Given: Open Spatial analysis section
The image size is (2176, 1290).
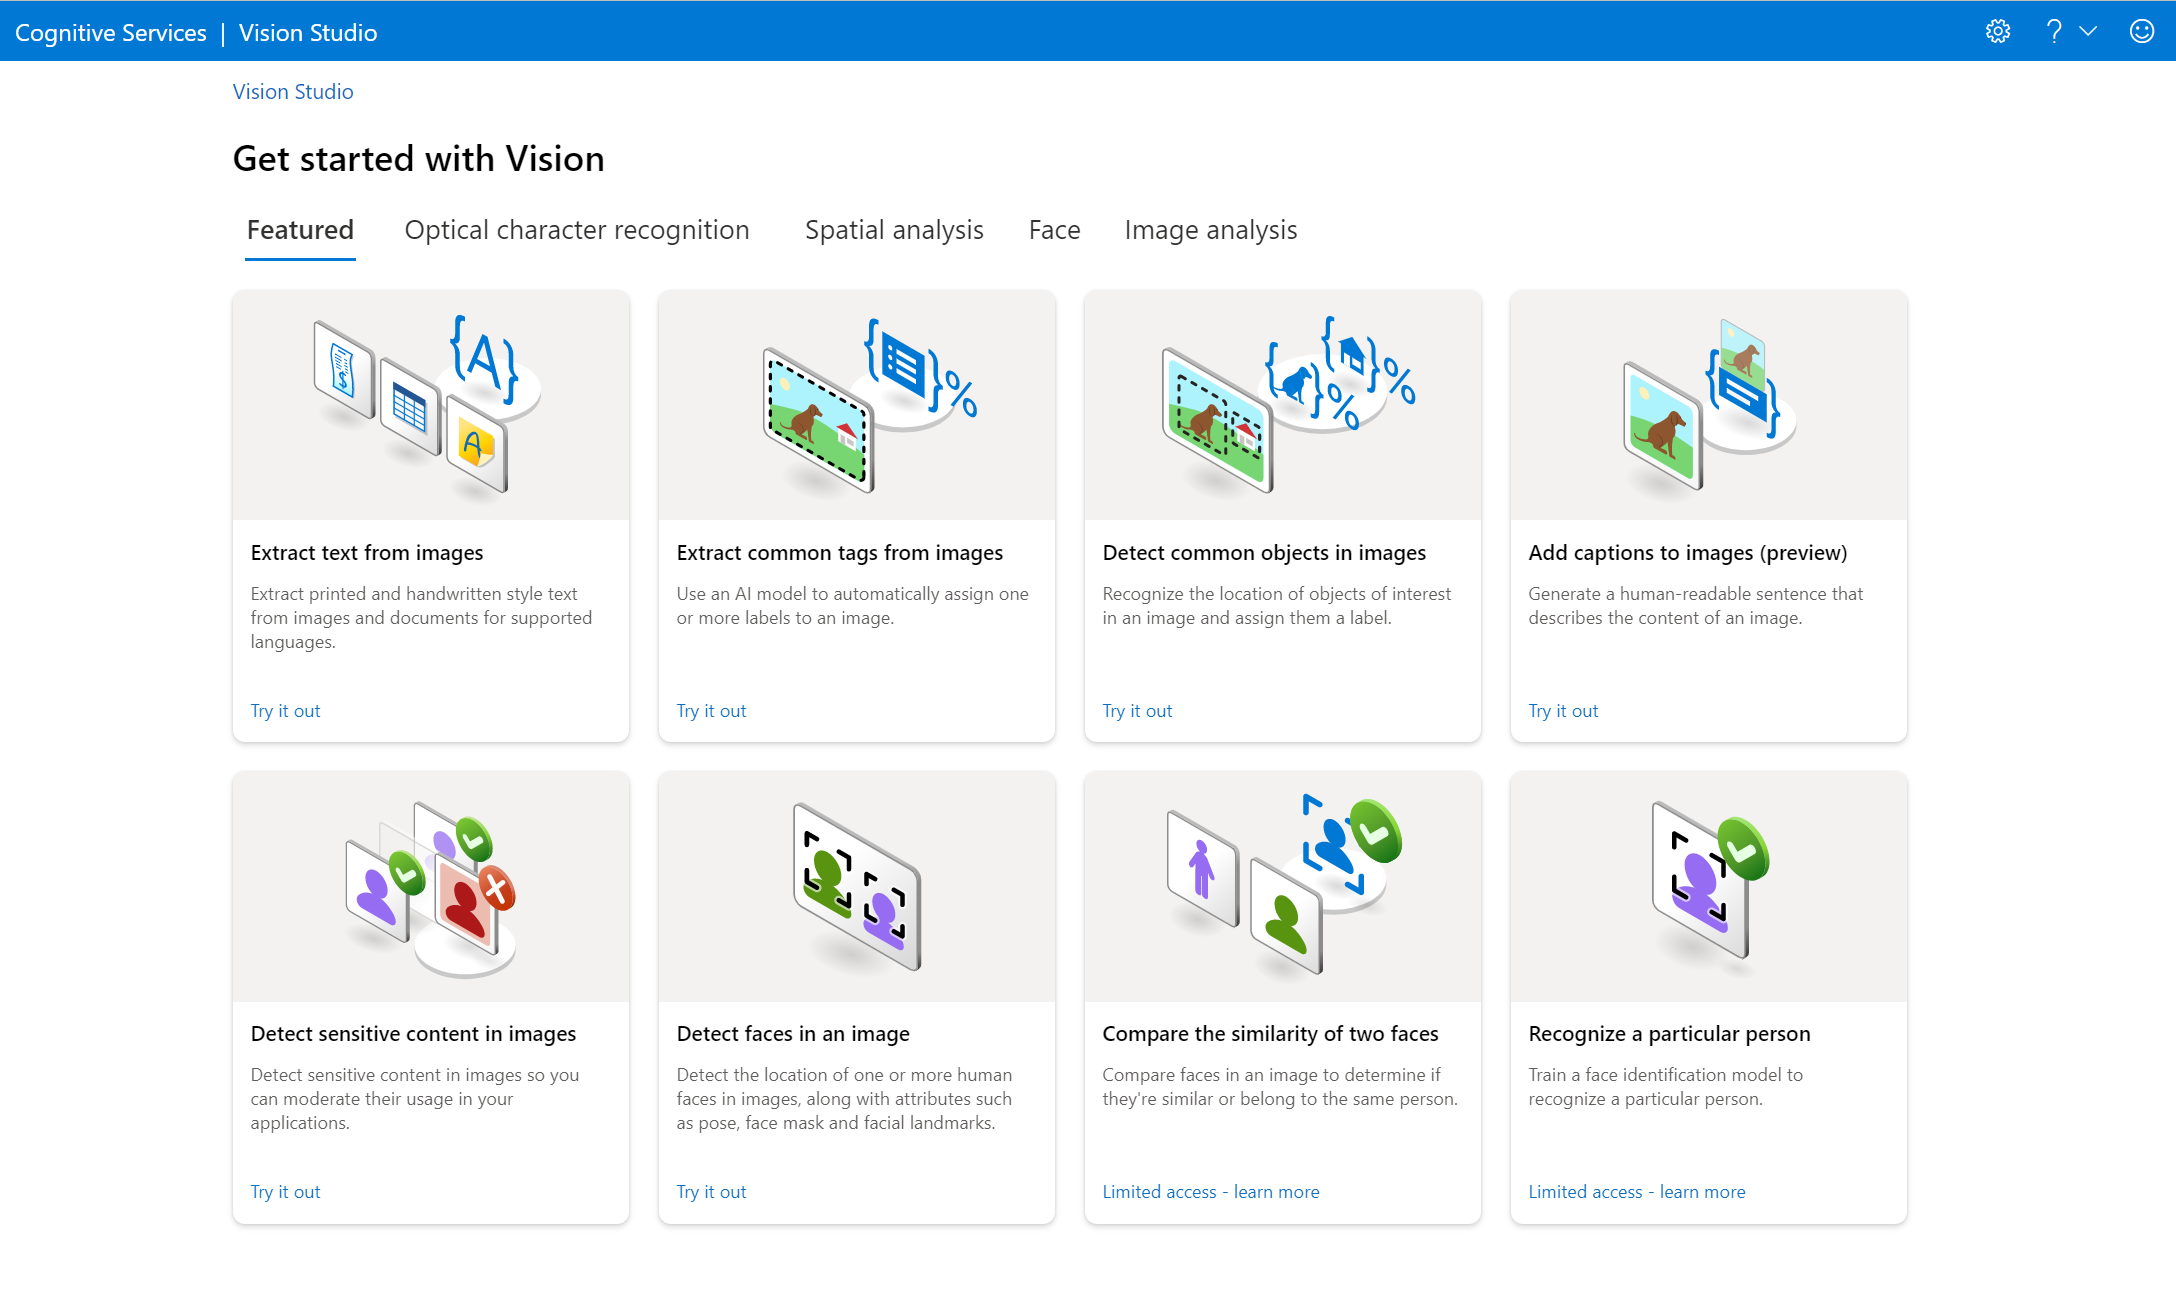Looking at the screenshot, I should click(894, 230).
